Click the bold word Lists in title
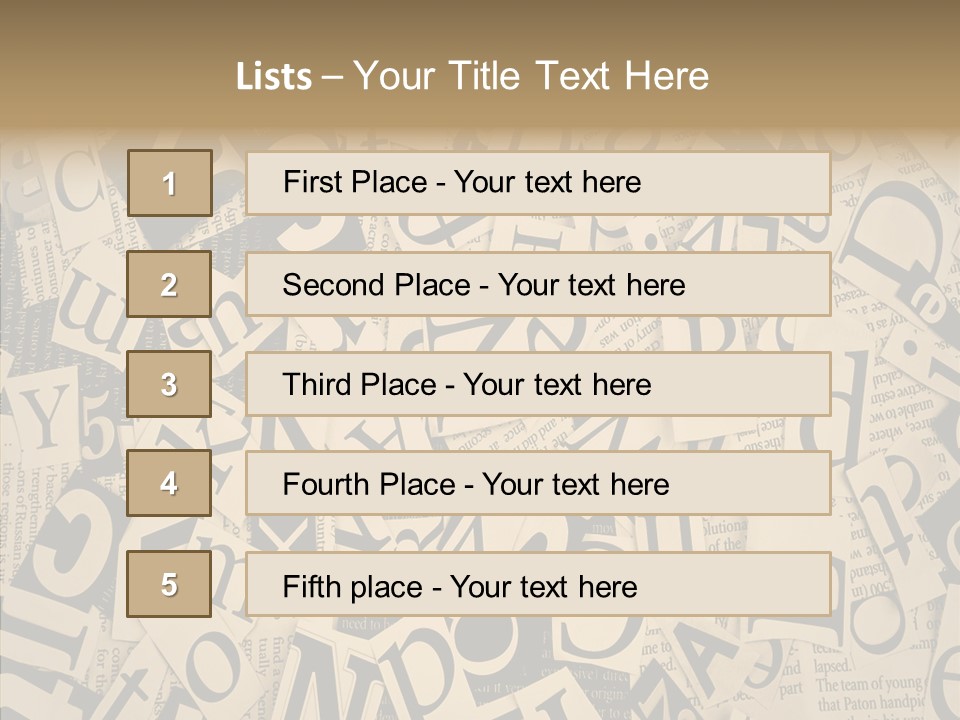960x720 pixels. click(273, 77)
